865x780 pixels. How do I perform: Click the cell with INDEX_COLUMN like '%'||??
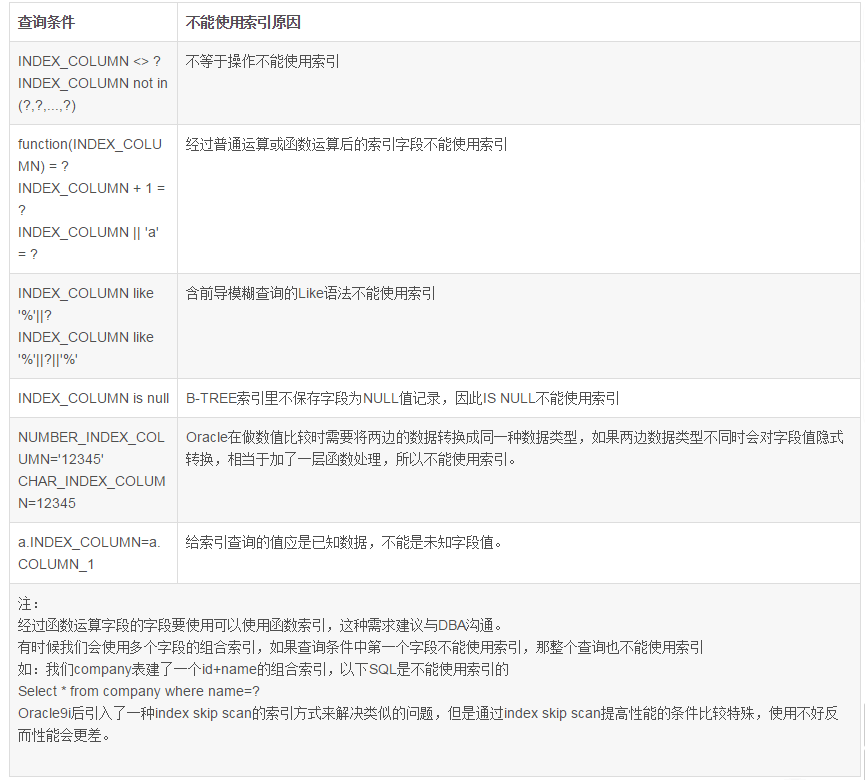coord(93,326)
